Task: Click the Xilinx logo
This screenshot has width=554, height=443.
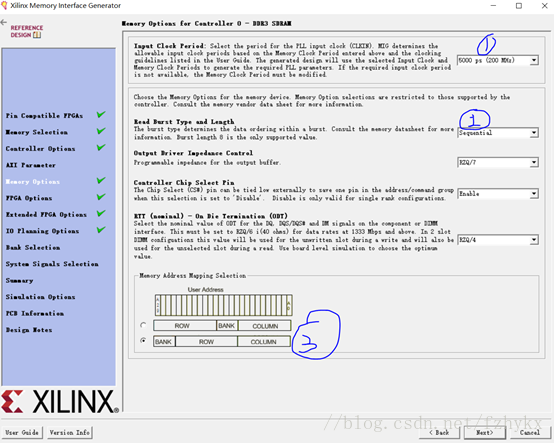Action: point(60,402)
